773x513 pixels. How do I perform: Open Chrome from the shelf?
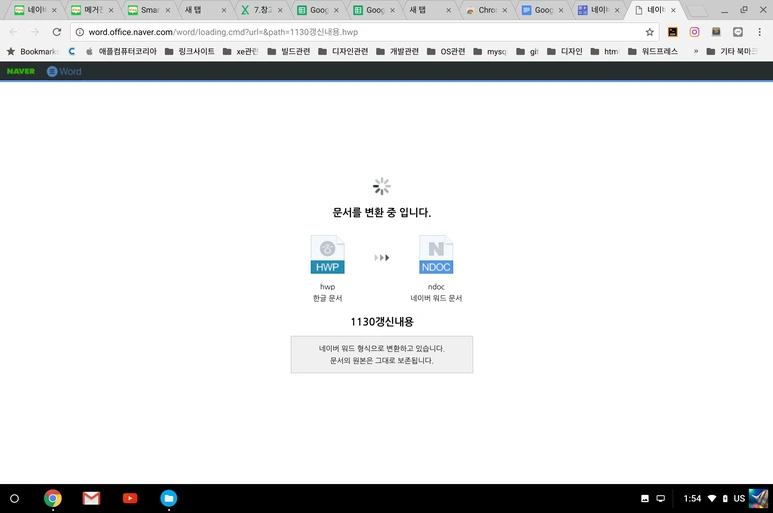(x=53, y=498)
